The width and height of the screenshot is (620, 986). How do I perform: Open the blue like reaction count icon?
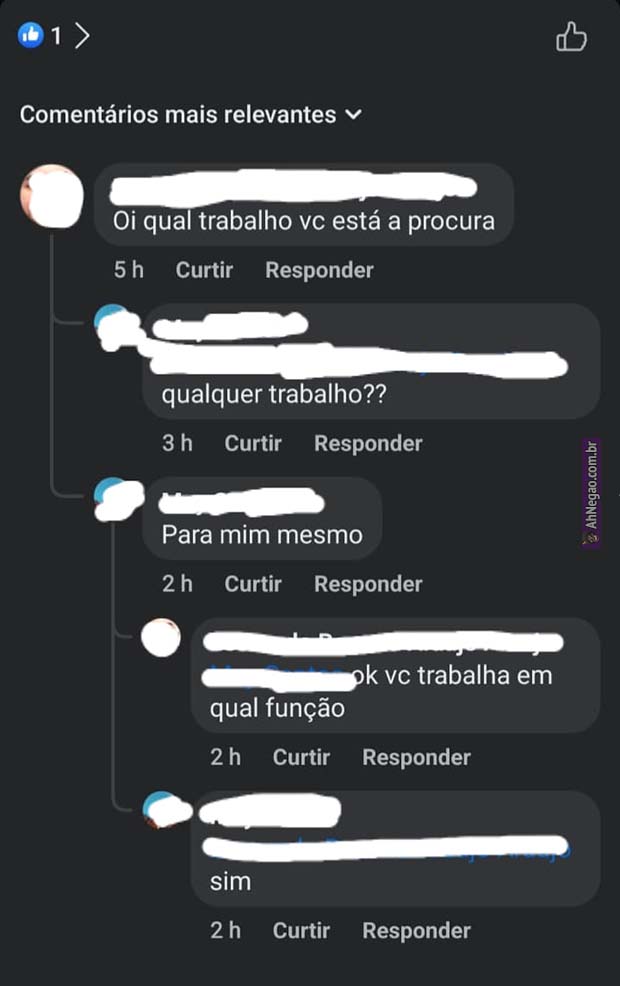tap(31, 35)
